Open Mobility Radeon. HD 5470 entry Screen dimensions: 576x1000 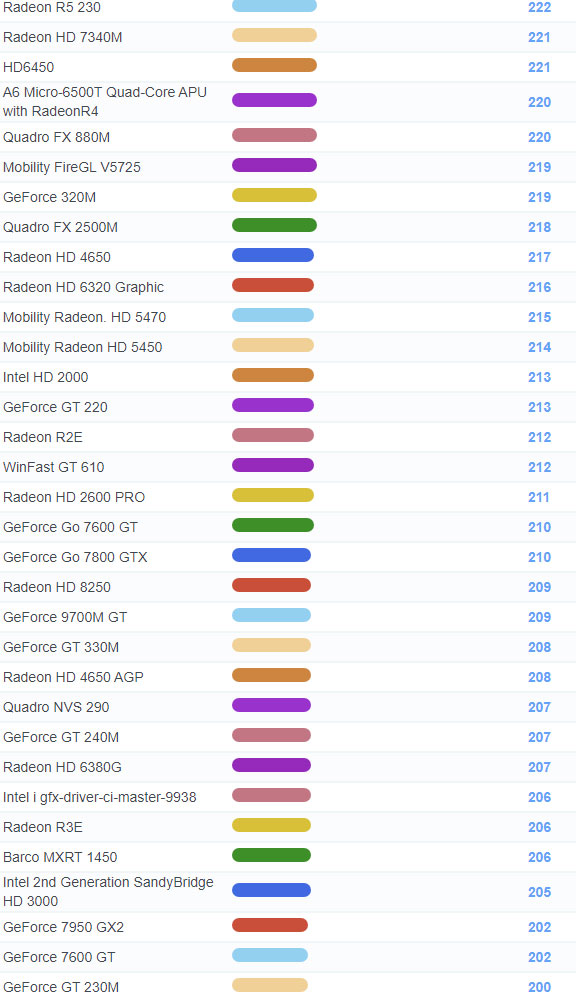(x=84, y=318)
